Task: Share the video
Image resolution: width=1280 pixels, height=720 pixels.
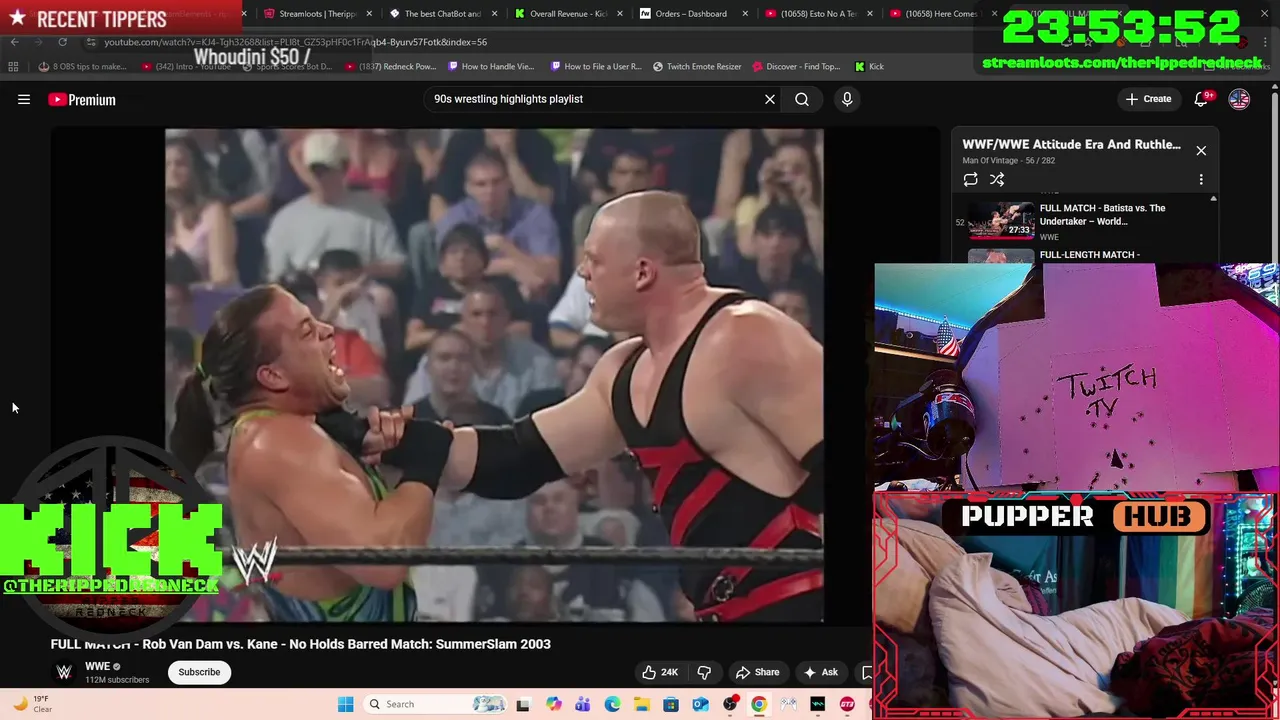Action: click(757, 672)
